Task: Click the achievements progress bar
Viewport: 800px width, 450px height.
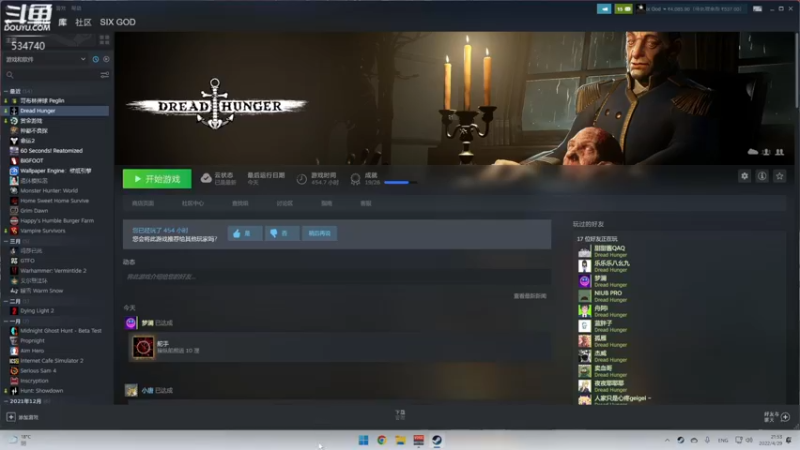Action: [400, 182]
